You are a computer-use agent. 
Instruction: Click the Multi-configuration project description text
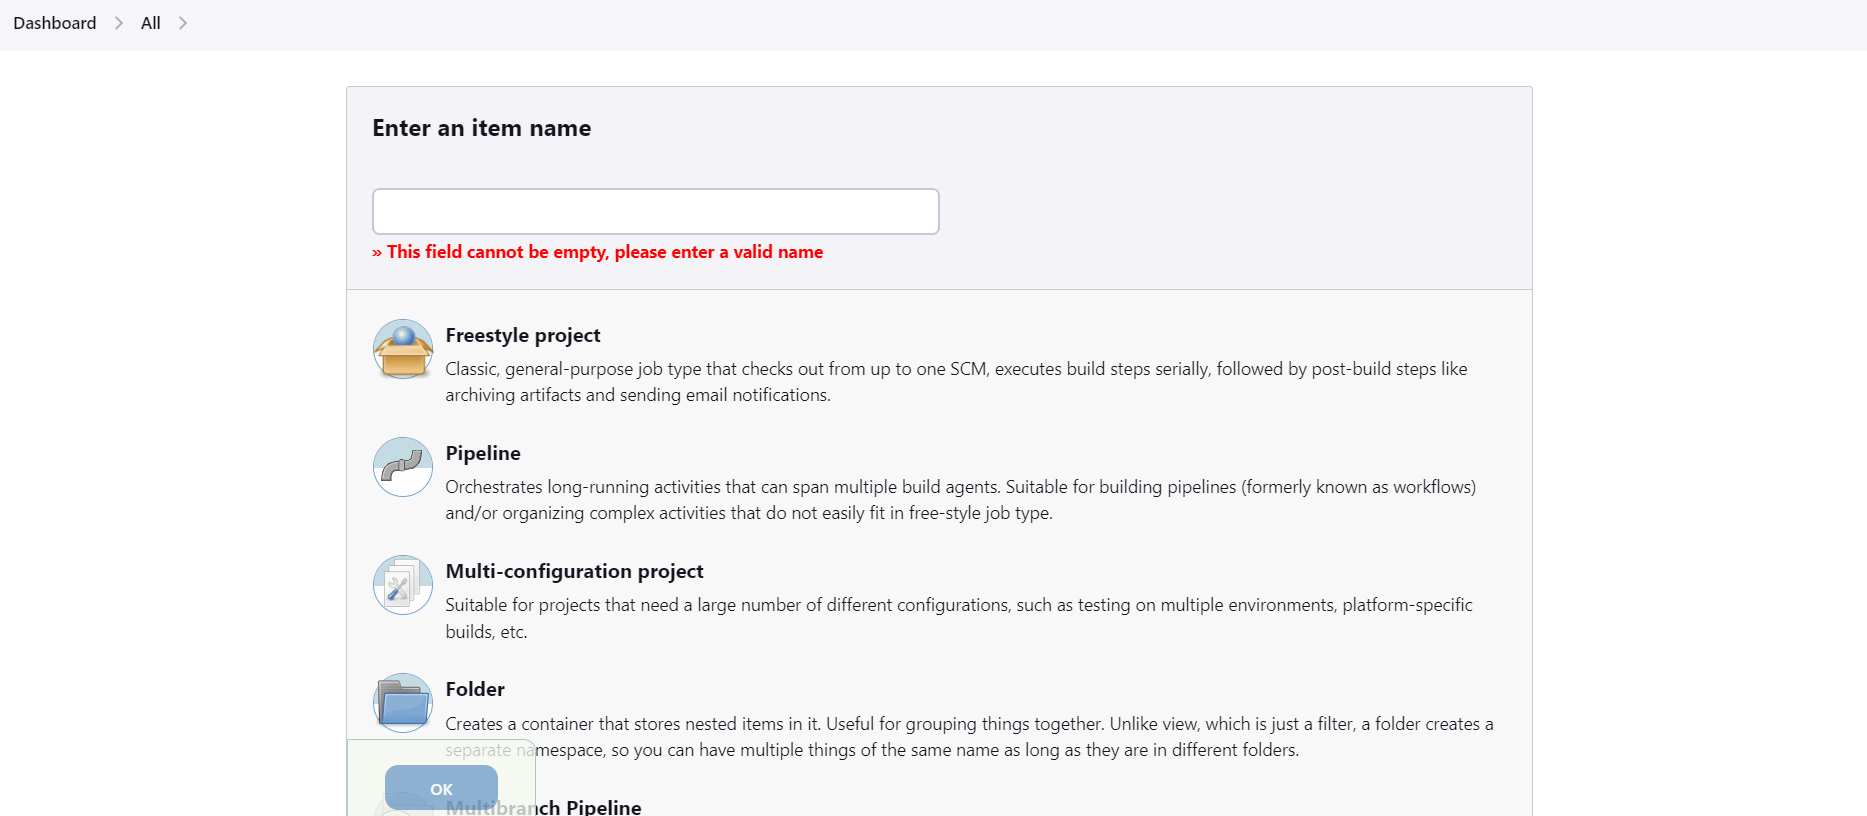(958, 618)
